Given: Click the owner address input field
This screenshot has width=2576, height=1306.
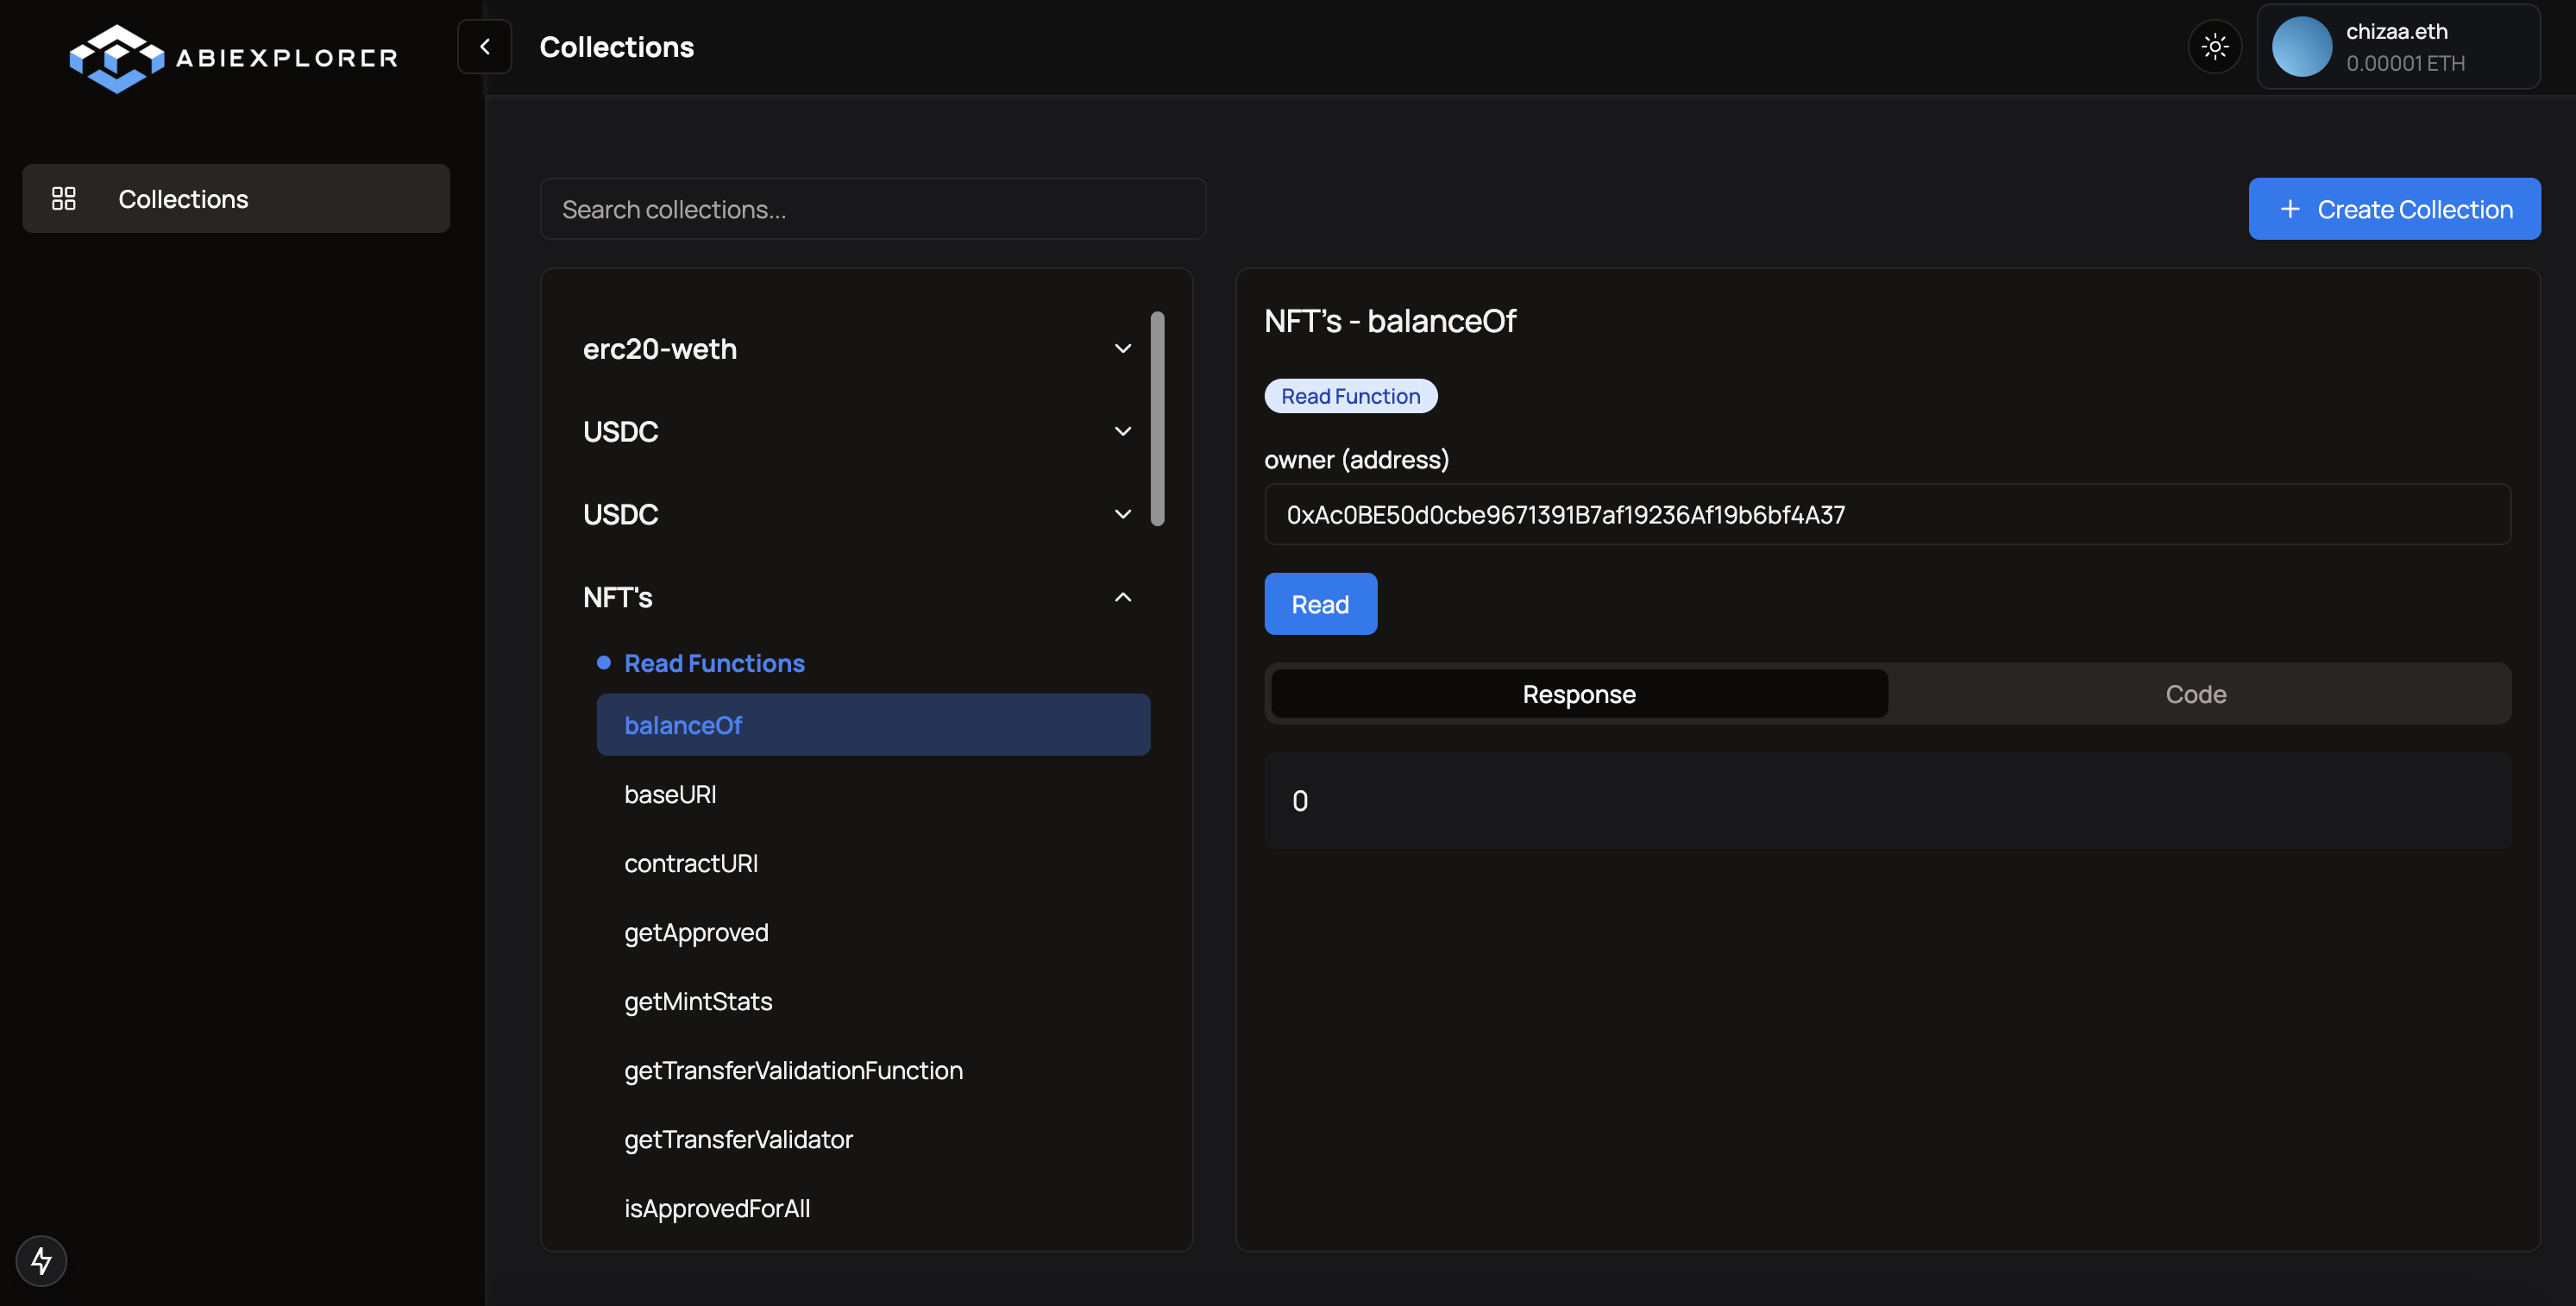Looking at the screenshot, I should click(1887, 514).
